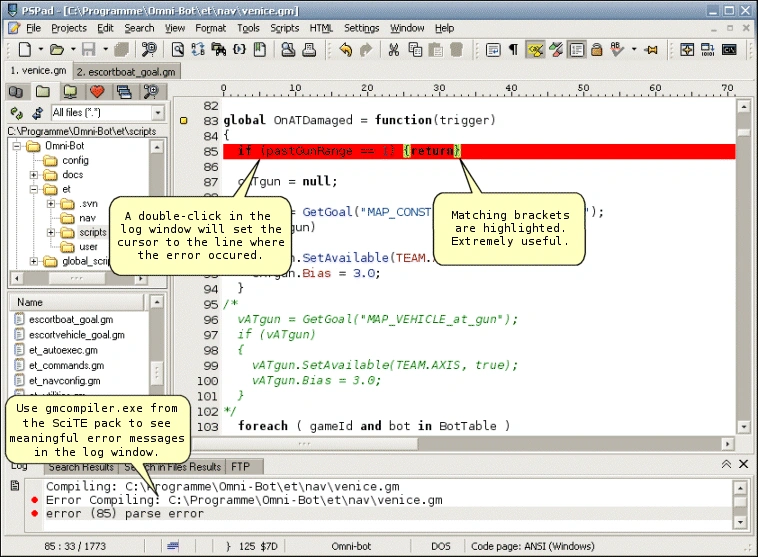Expand the docs folder in tree

(34, 175)
